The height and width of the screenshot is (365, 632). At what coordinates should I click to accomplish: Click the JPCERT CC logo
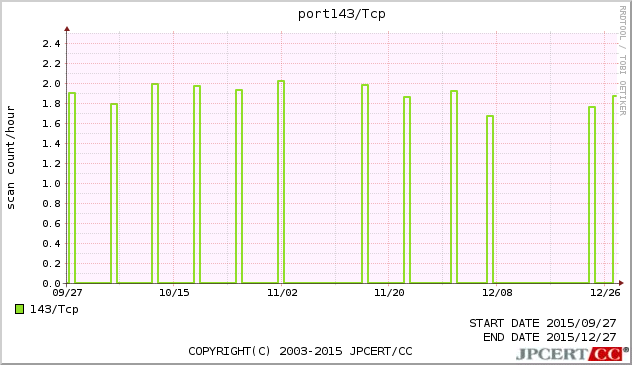[572, 354]
